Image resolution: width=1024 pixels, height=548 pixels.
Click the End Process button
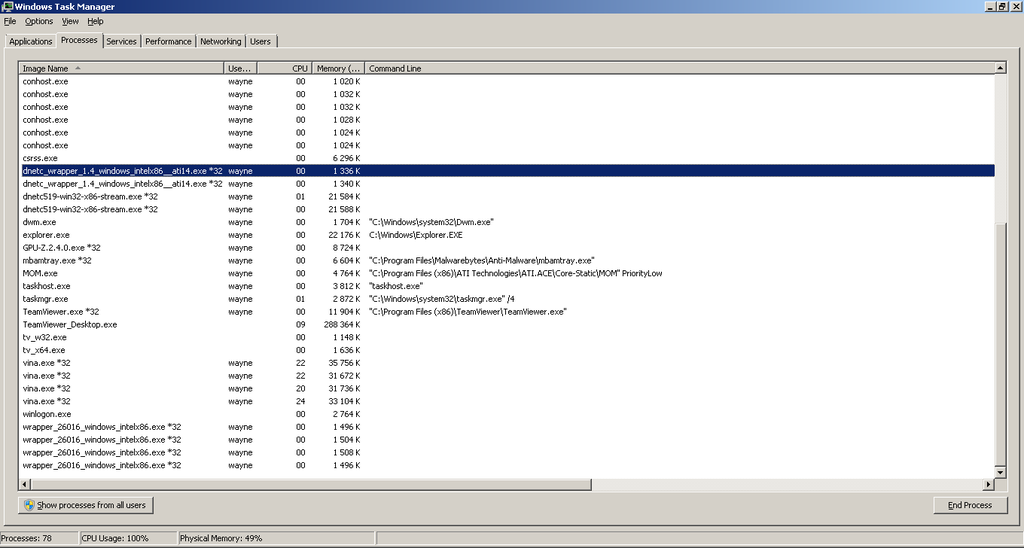tap(970, 505)
